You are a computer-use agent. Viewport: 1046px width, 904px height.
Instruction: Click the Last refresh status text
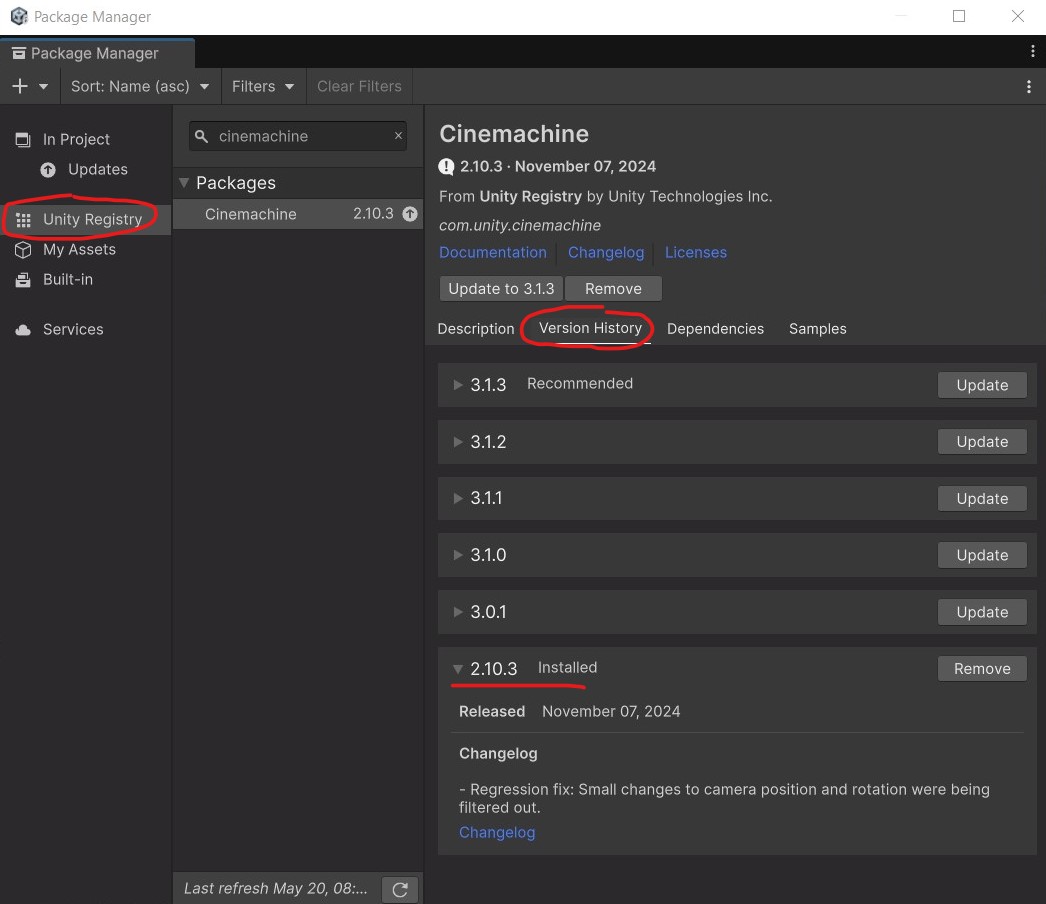[x=276, y=889]
